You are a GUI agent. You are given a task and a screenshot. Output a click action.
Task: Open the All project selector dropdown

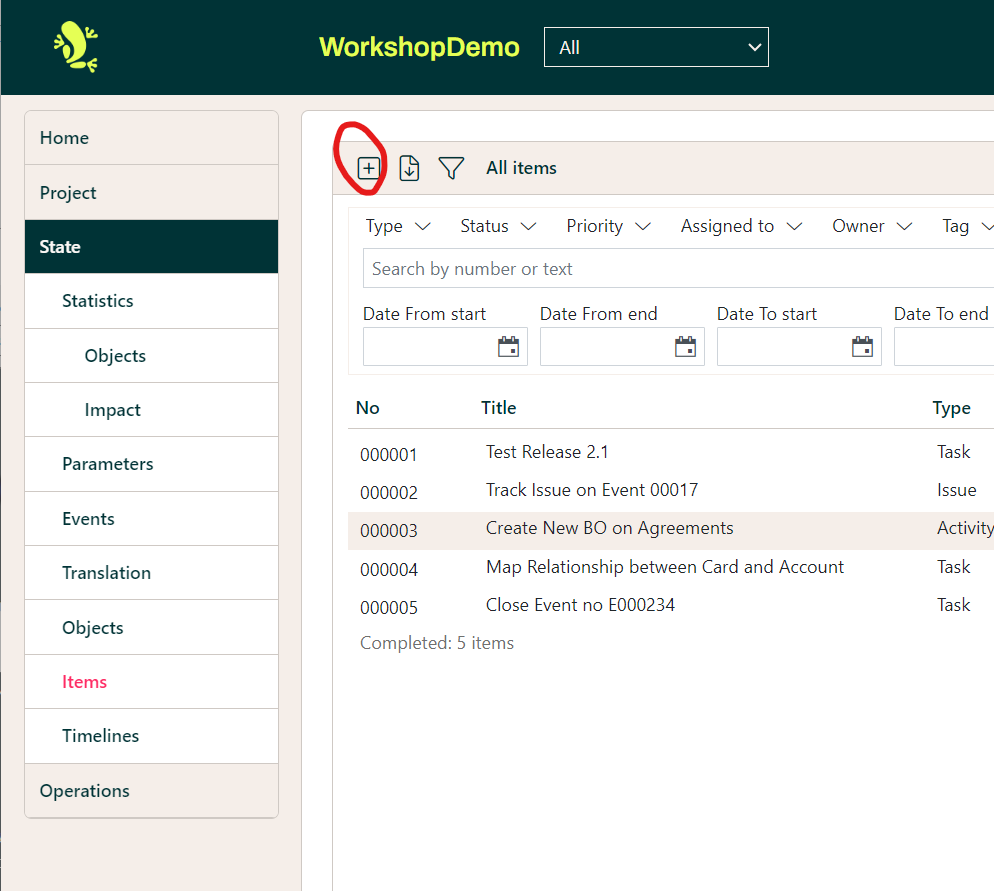click(x=656, y=48)
